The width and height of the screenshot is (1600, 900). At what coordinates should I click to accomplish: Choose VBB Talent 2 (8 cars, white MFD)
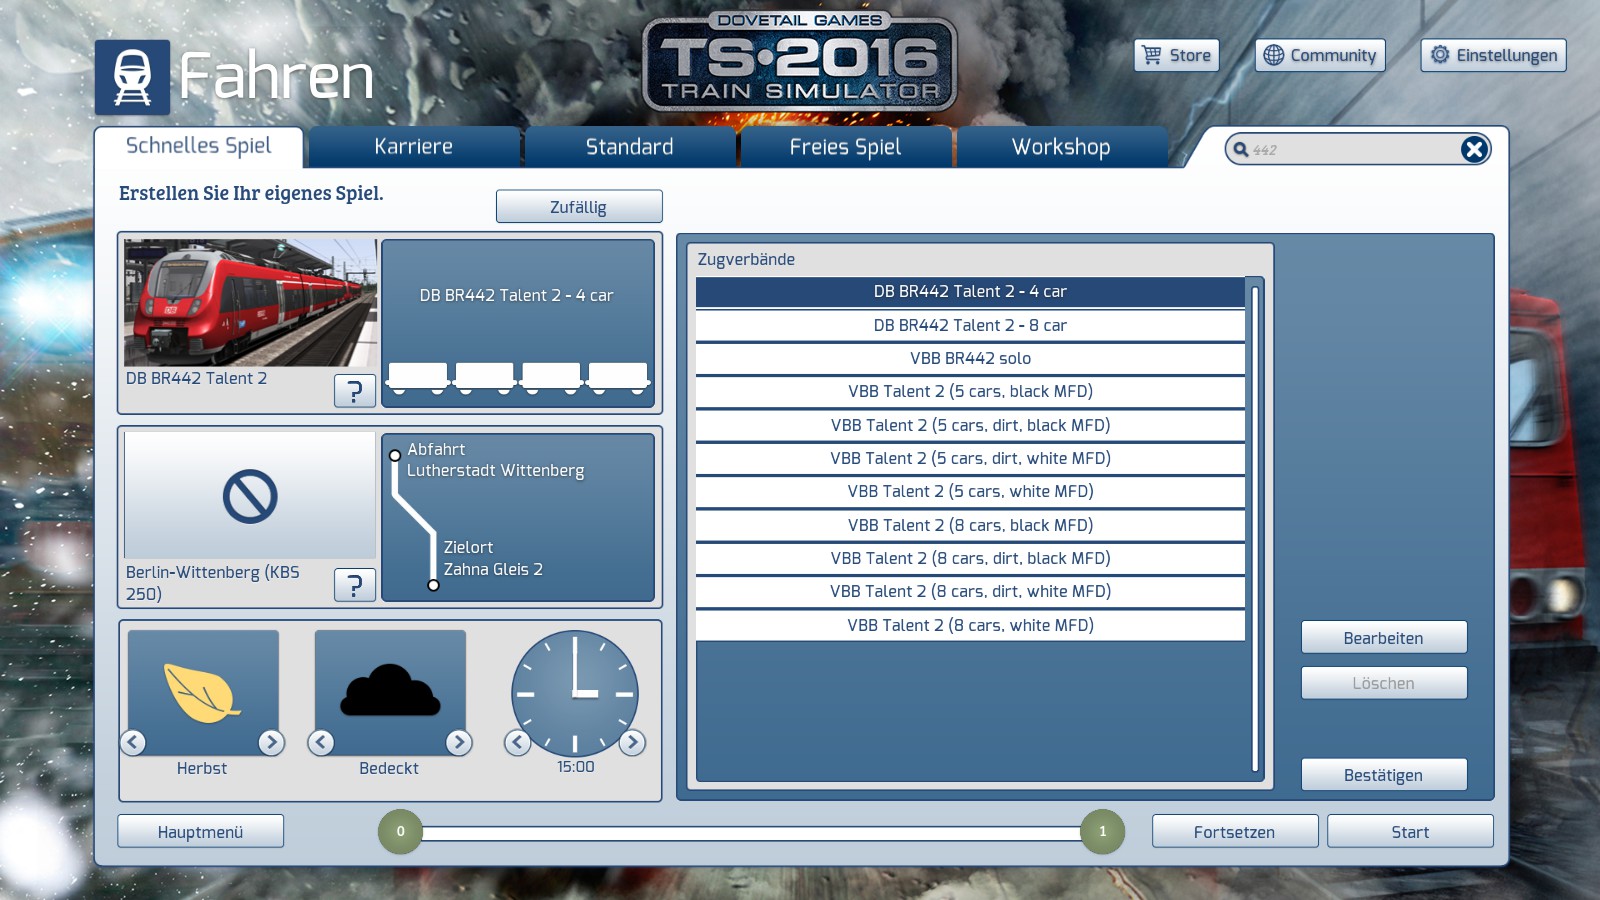(970, 625)
